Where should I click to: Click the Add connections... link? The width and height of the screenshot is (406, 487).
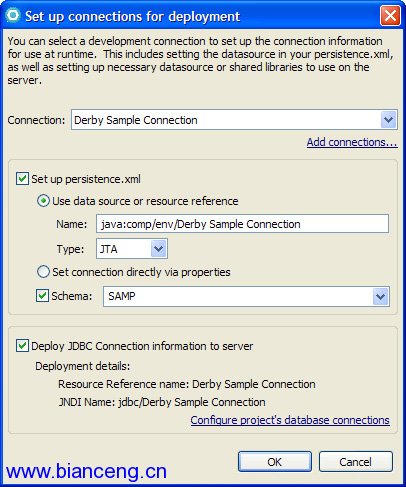[x=352, y=142]
